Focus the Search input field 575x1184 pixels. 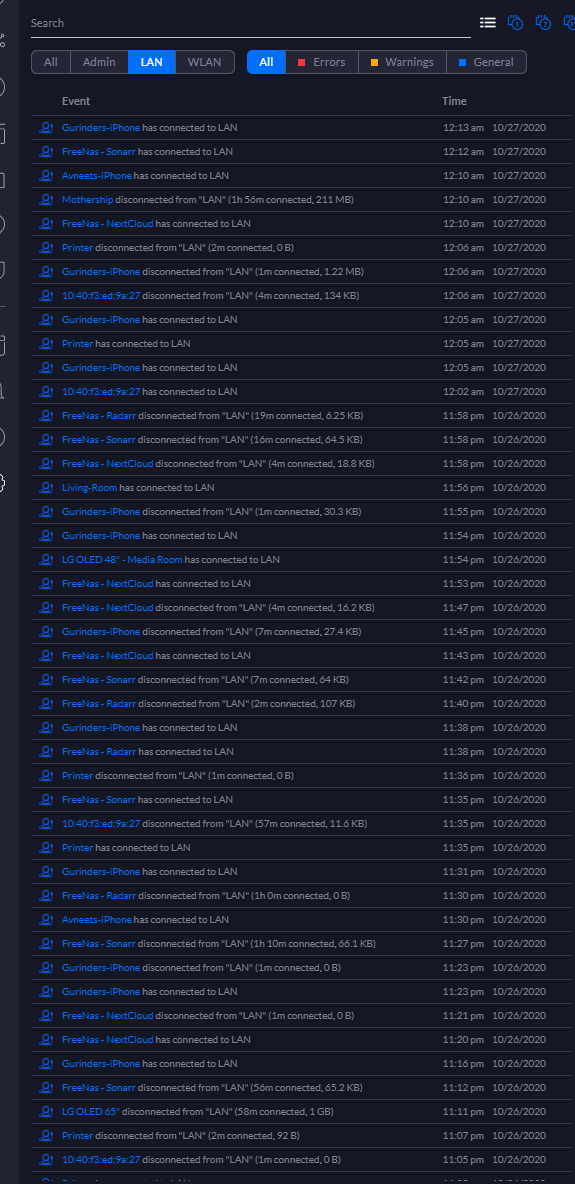250,23
